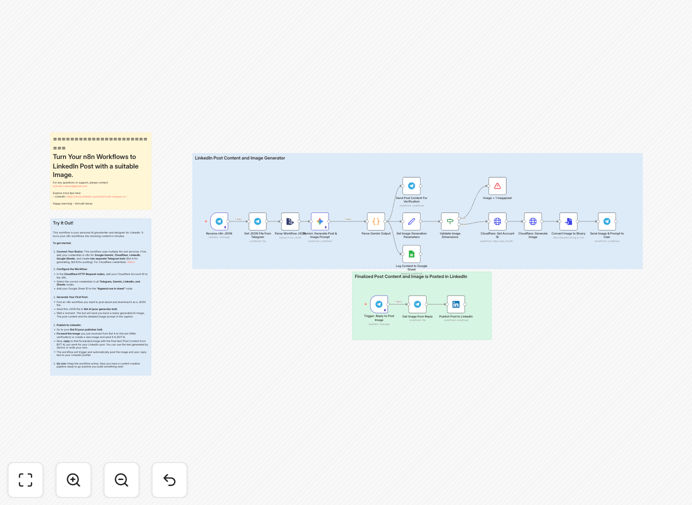
Task: Open the Parse Gemini Output code node
Action: [x=376, y=221]
